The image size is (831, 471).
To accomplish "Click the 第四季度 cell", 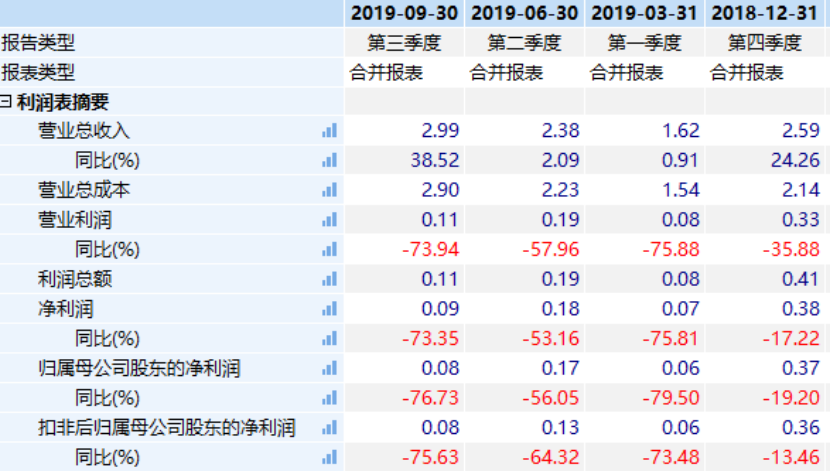I will tap(765, 42).
